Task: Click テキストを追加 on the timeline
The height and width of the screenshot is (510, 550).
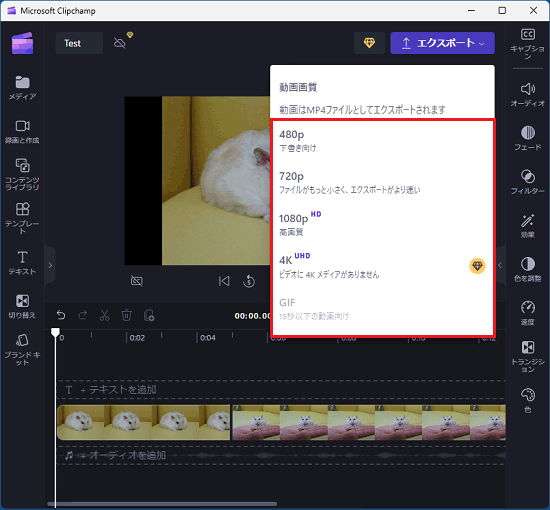Action: (119, 390)
